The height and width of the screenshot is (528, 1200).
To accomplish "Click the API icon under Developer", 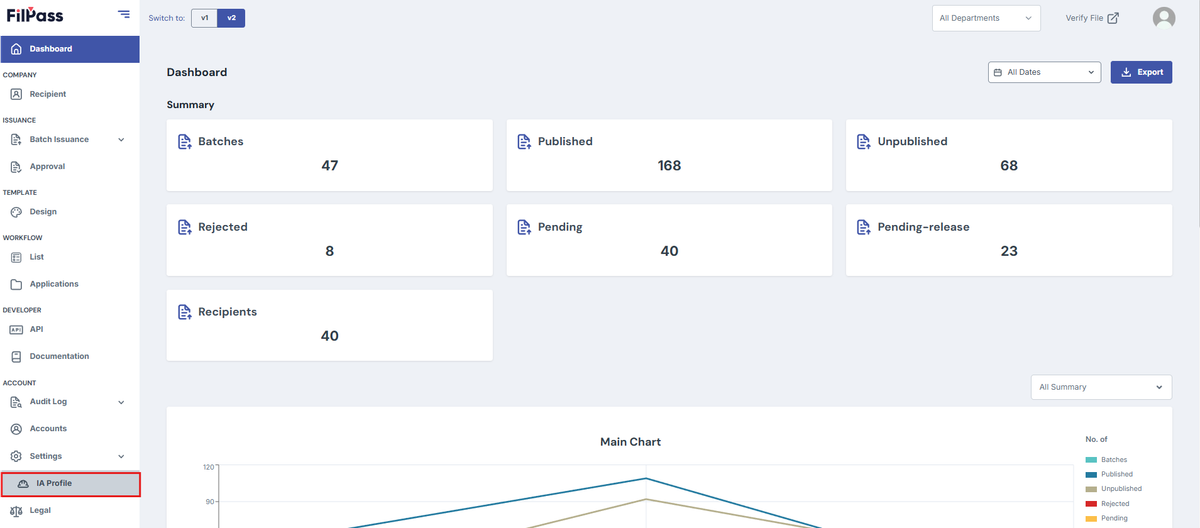I will (x=16, y=329).
